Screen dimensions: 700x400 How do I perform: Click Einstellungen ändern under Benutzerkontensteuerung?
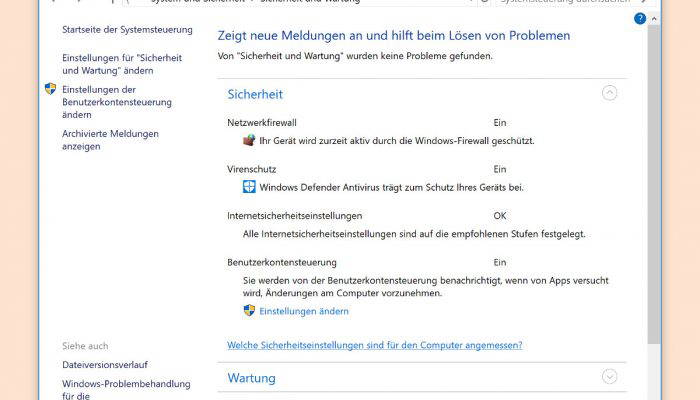(x=304, y=311)
